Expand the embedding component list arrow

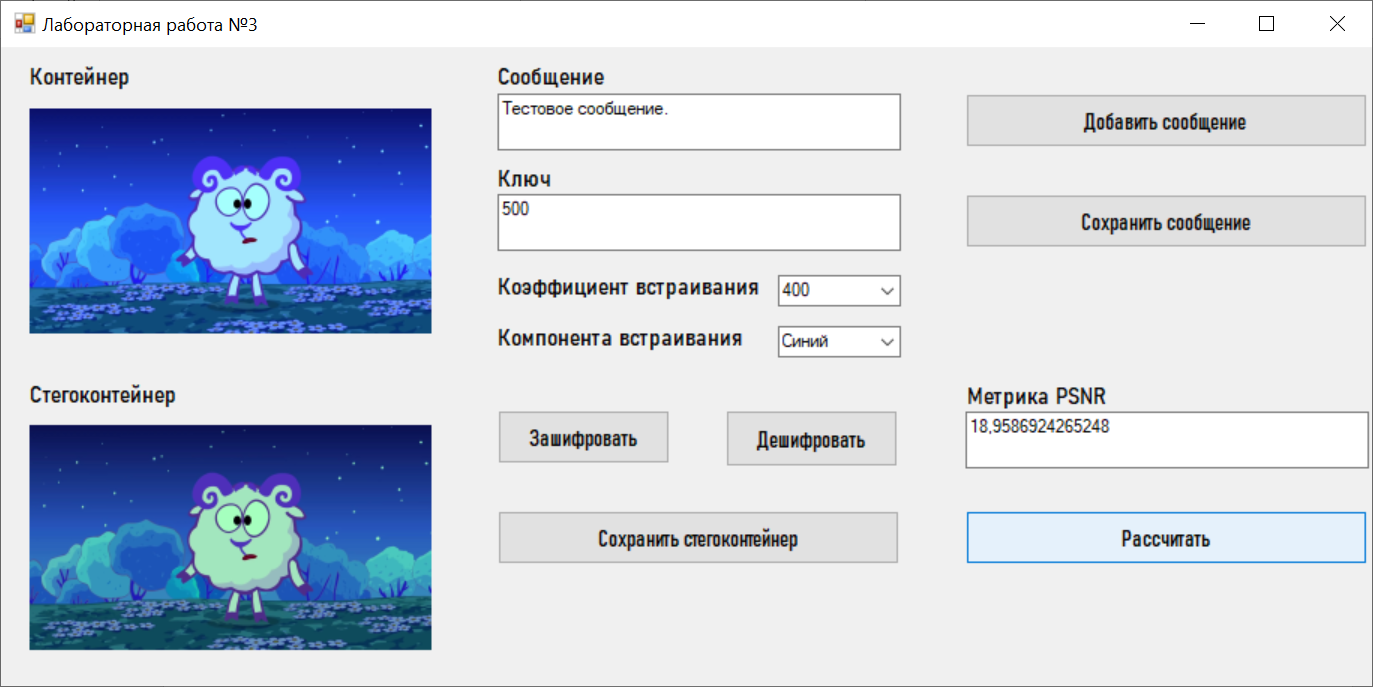pyautogui.click(x=888, y=341)
